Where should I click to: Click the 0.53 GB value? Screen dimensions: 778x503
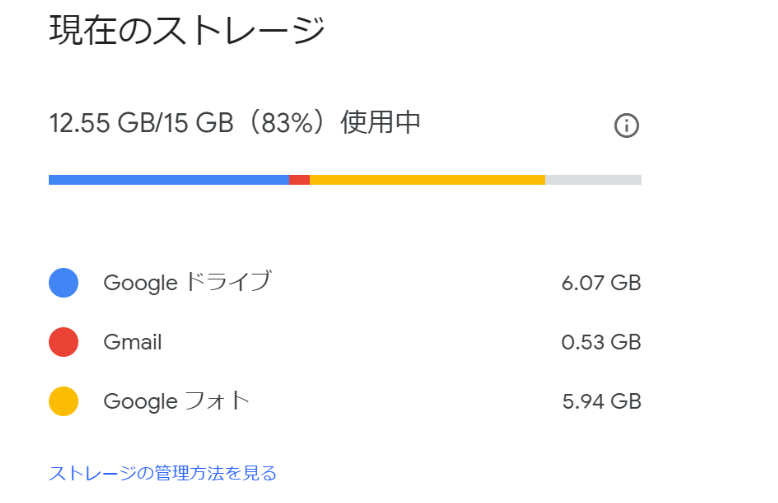tap(601, 342)
